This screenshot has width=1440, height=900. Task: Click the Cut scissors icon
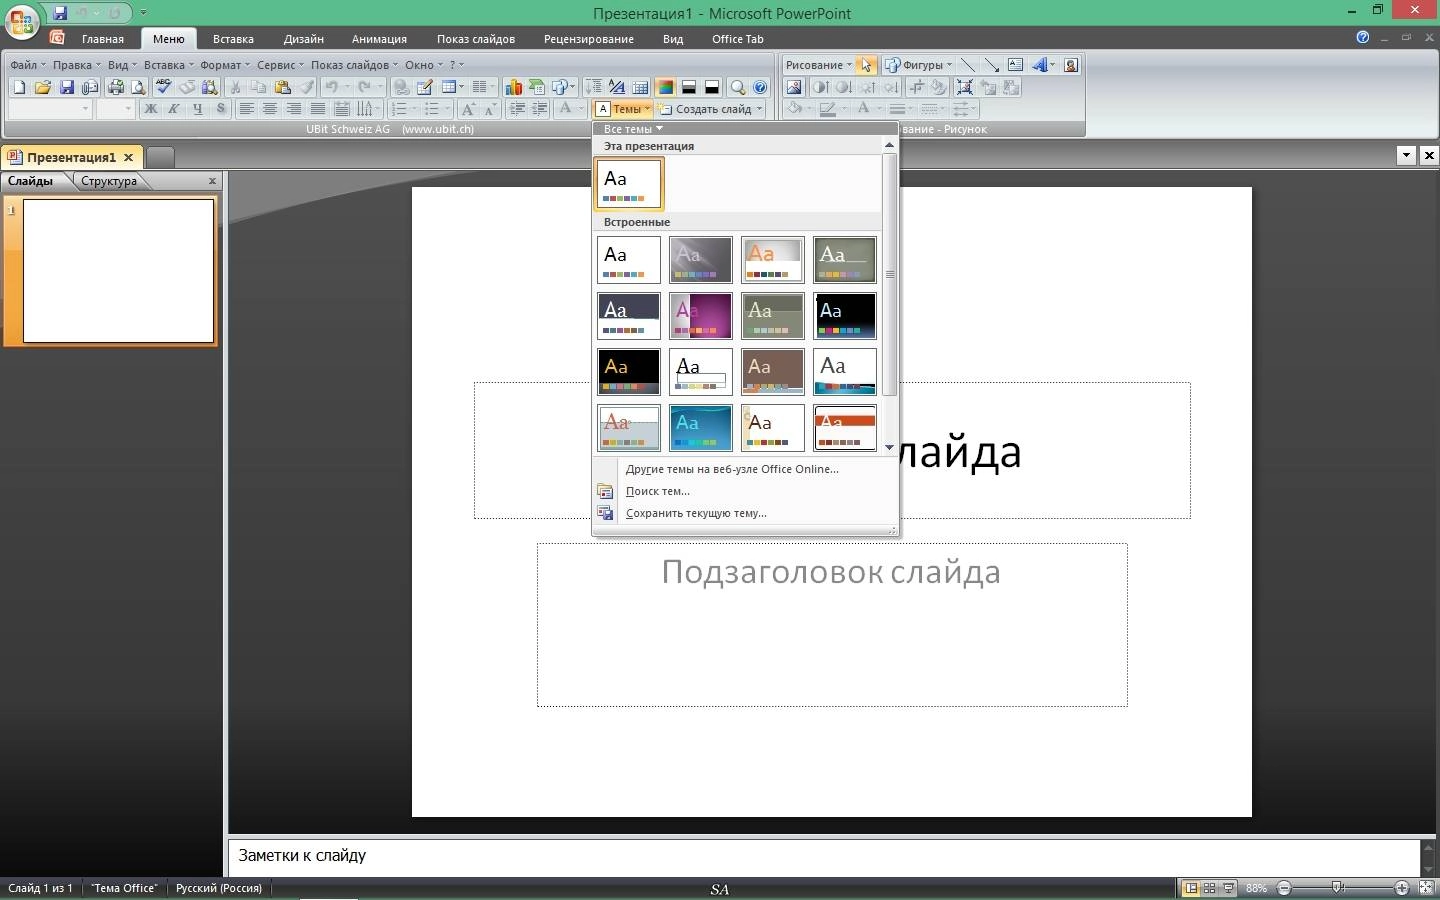(235, 87)
